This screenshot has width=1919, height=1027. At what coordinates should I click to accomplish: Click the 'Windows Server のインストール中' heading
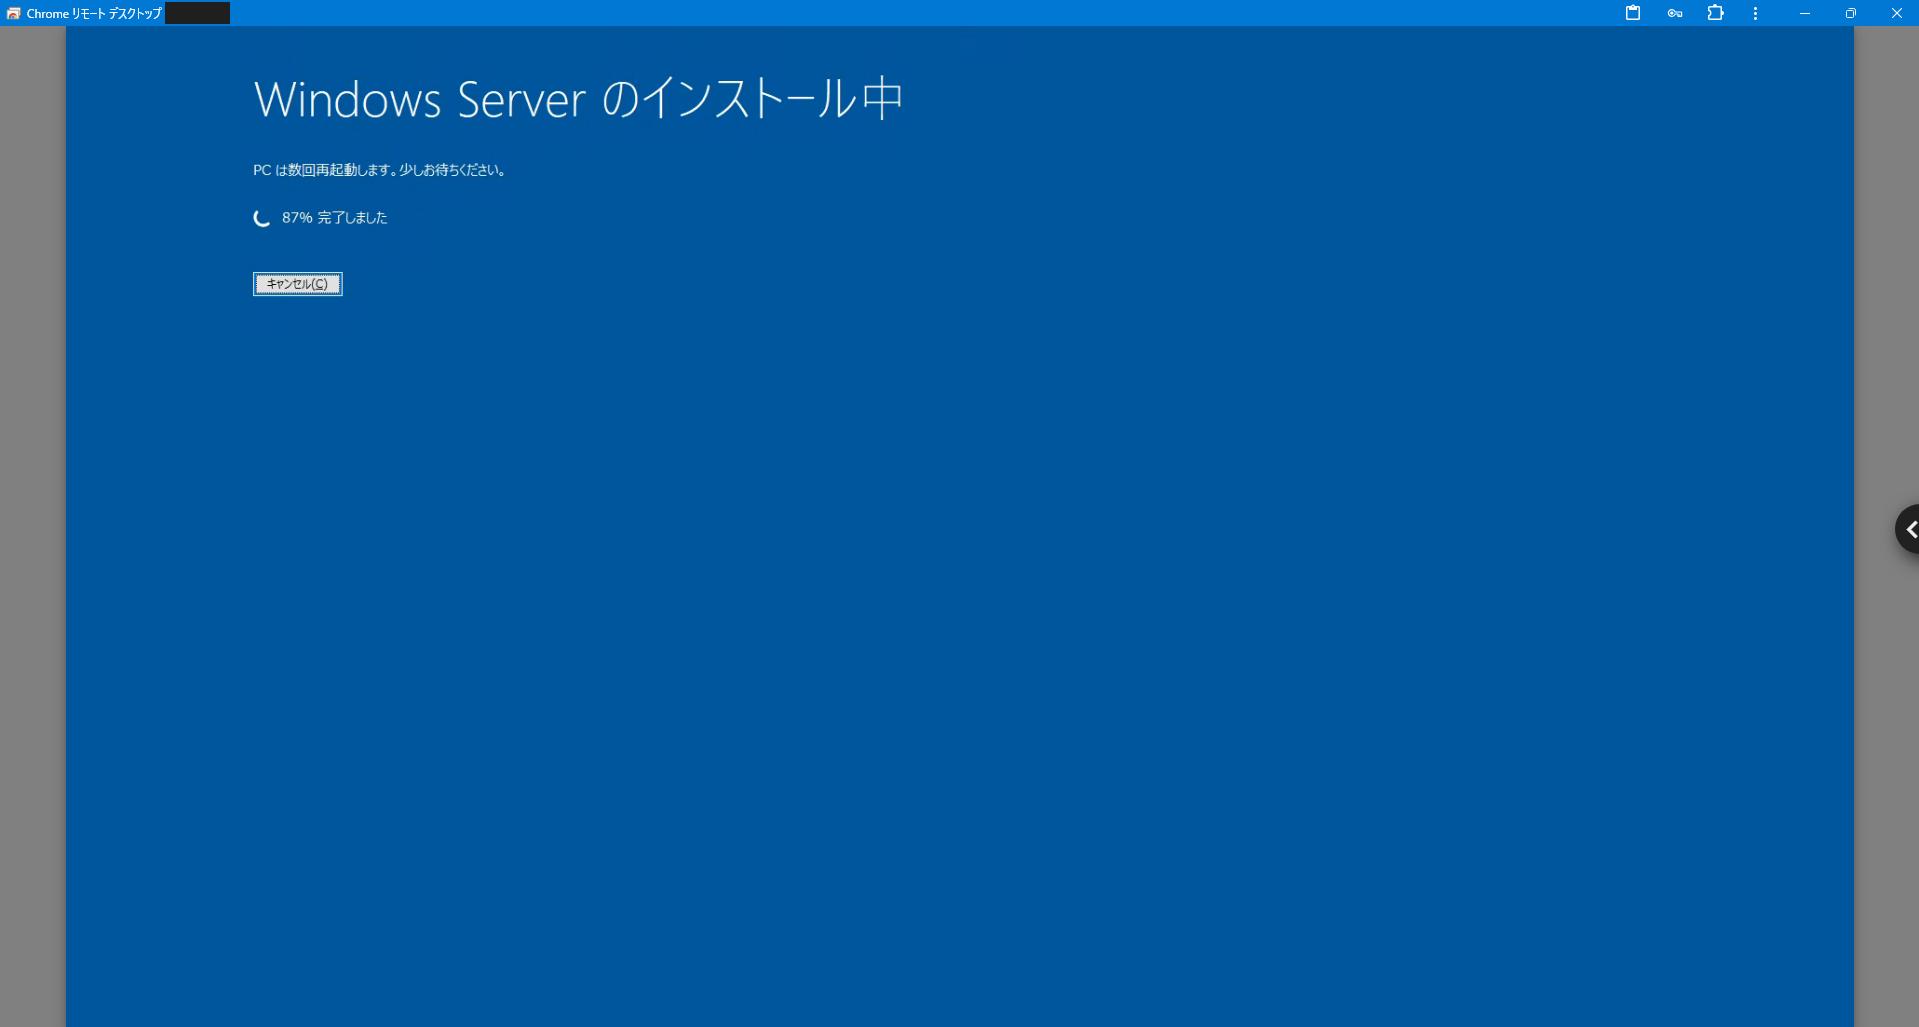pyautogui.click(x=578, y=100)
